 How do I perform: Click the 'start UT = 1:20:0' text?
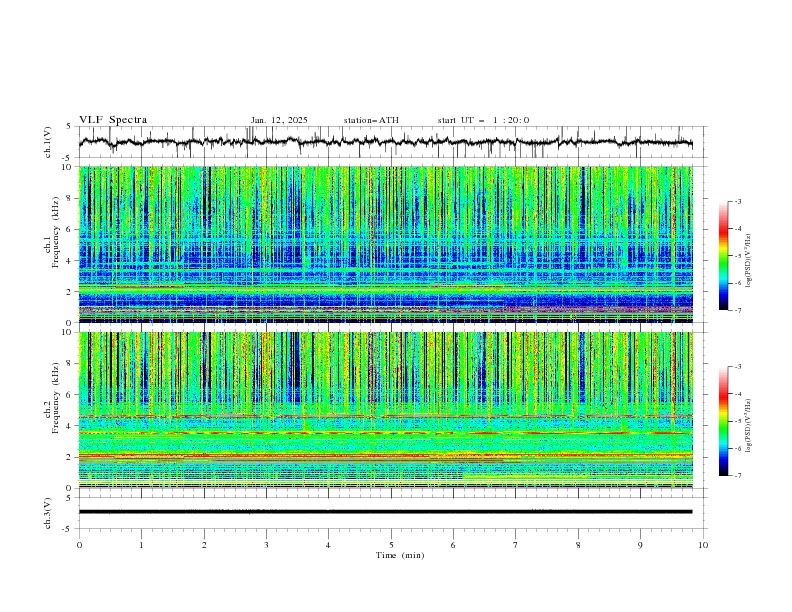(483, 120)
